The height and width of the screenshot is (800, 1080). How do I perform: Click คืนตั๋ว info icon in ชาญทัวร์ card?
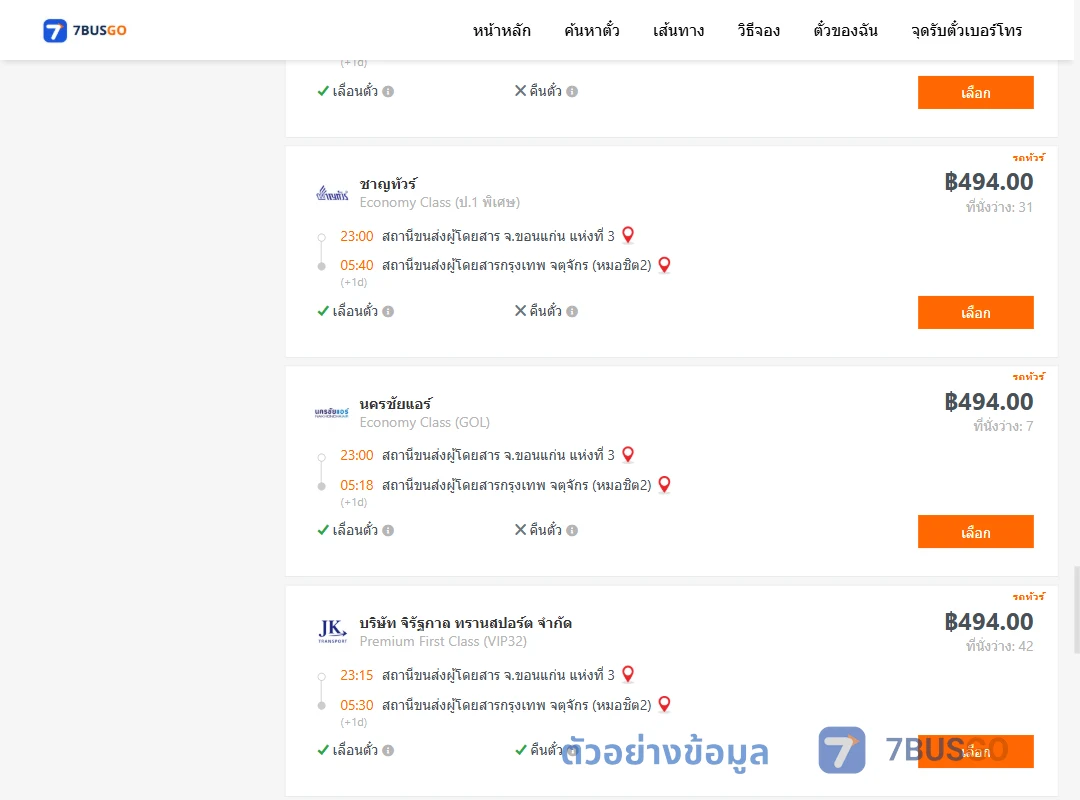[572, 311]
